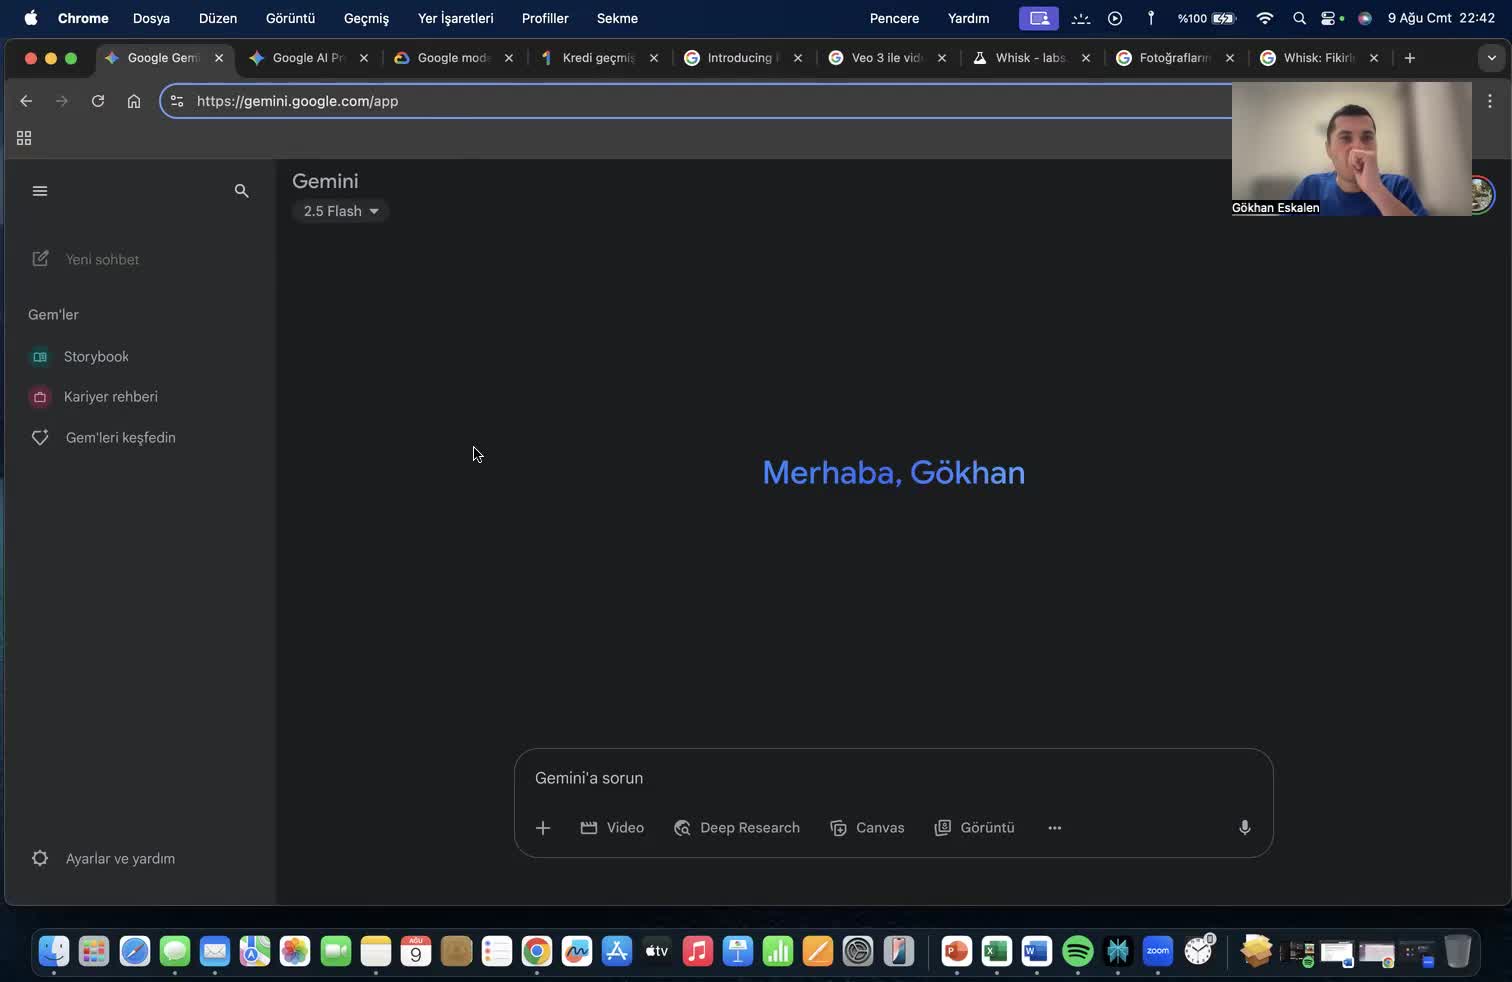Open App Store from the Dock

[x=617, y=951]
